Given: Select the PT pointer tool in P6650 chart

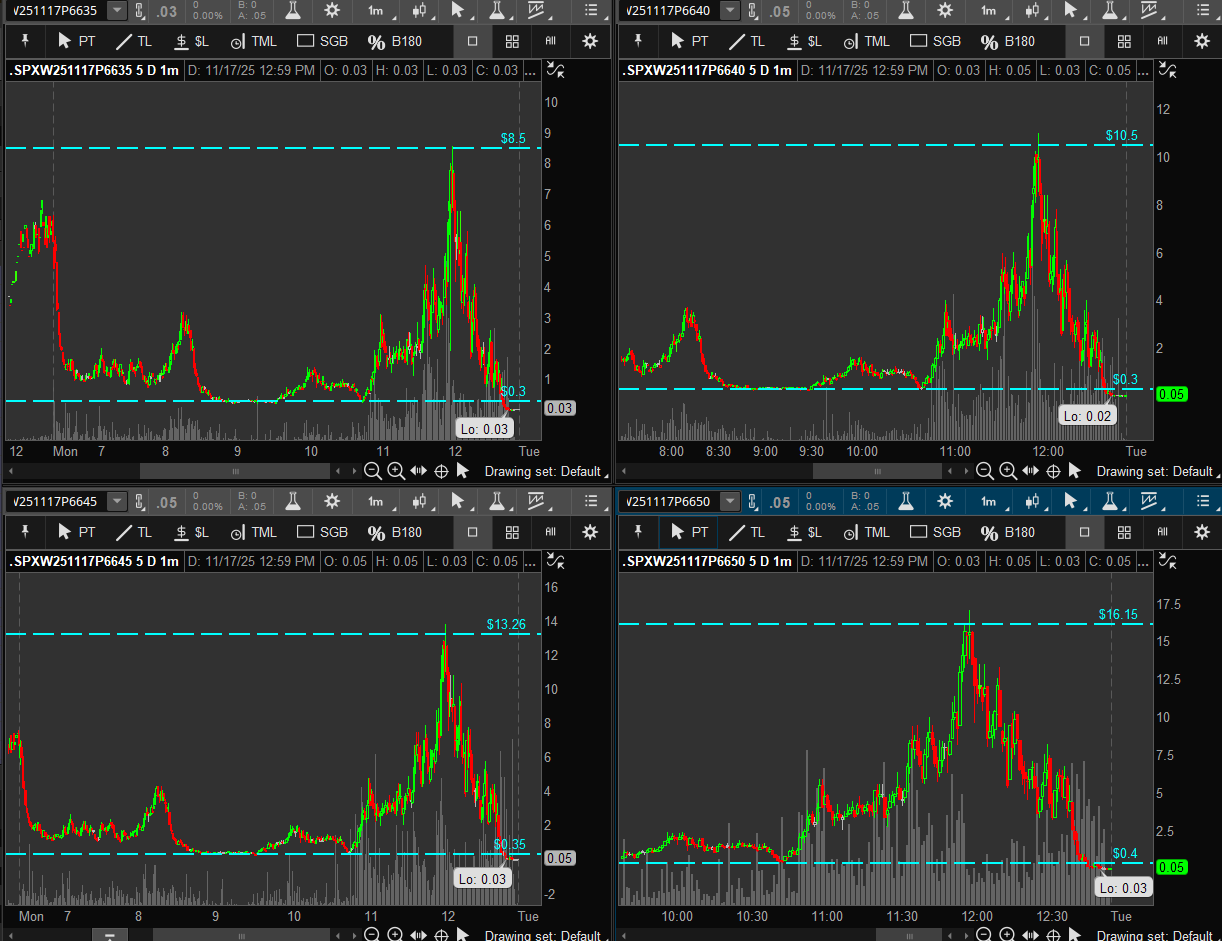Looking at the screenshot, I should [x=689, y=532].
